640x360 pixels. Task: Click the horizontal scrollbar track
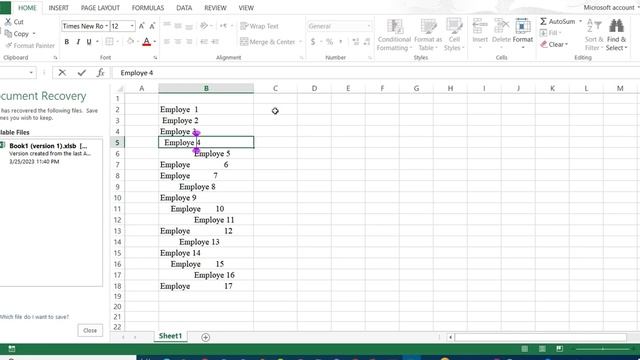[540, 337]
